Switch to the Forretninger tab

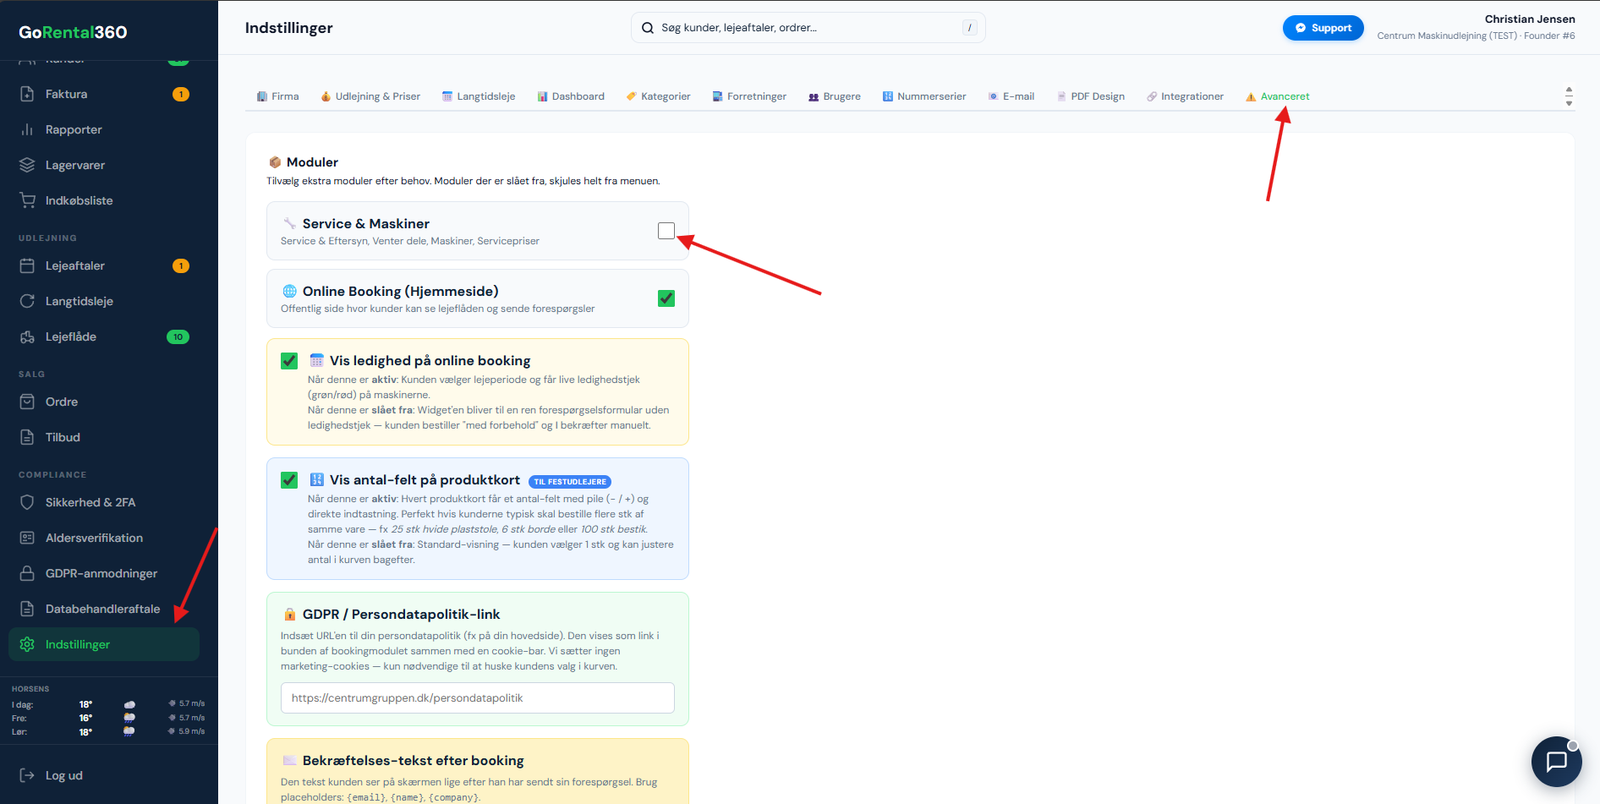tap(749, 97)
